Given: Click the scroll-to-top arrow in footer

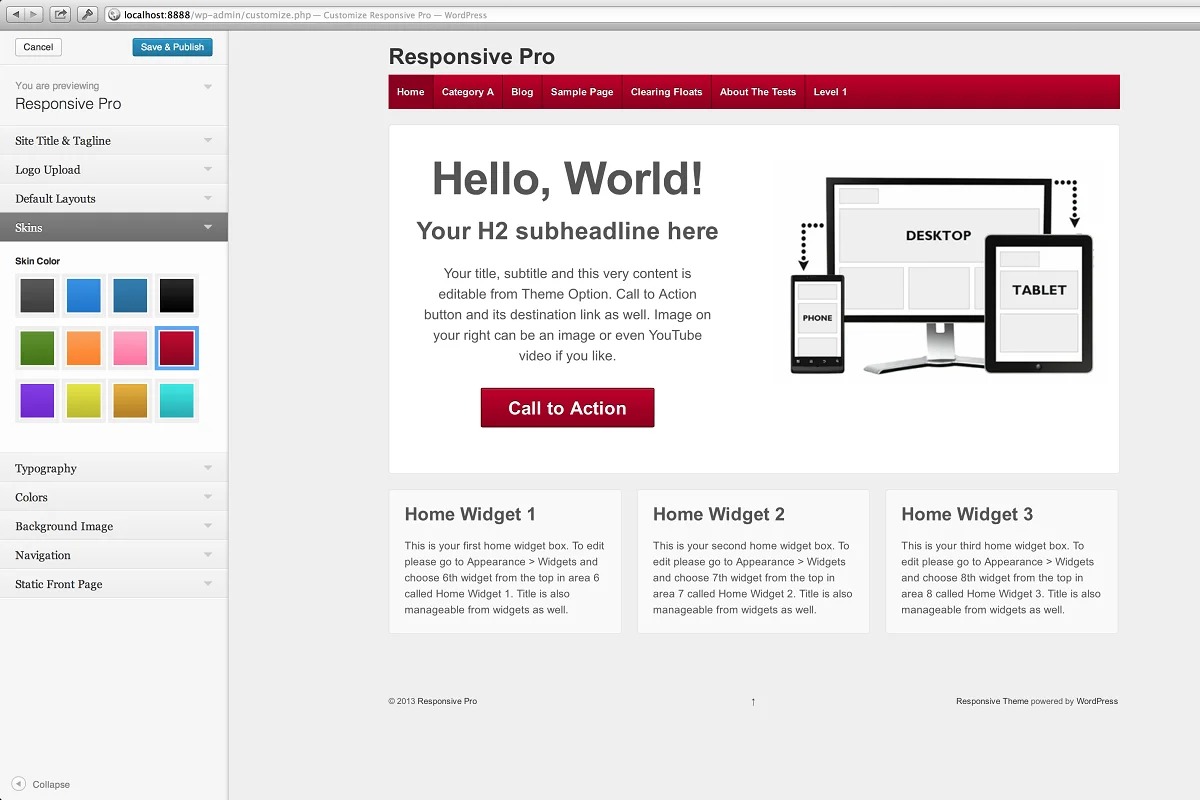Looking at the screenshot, I should point(753,702).
